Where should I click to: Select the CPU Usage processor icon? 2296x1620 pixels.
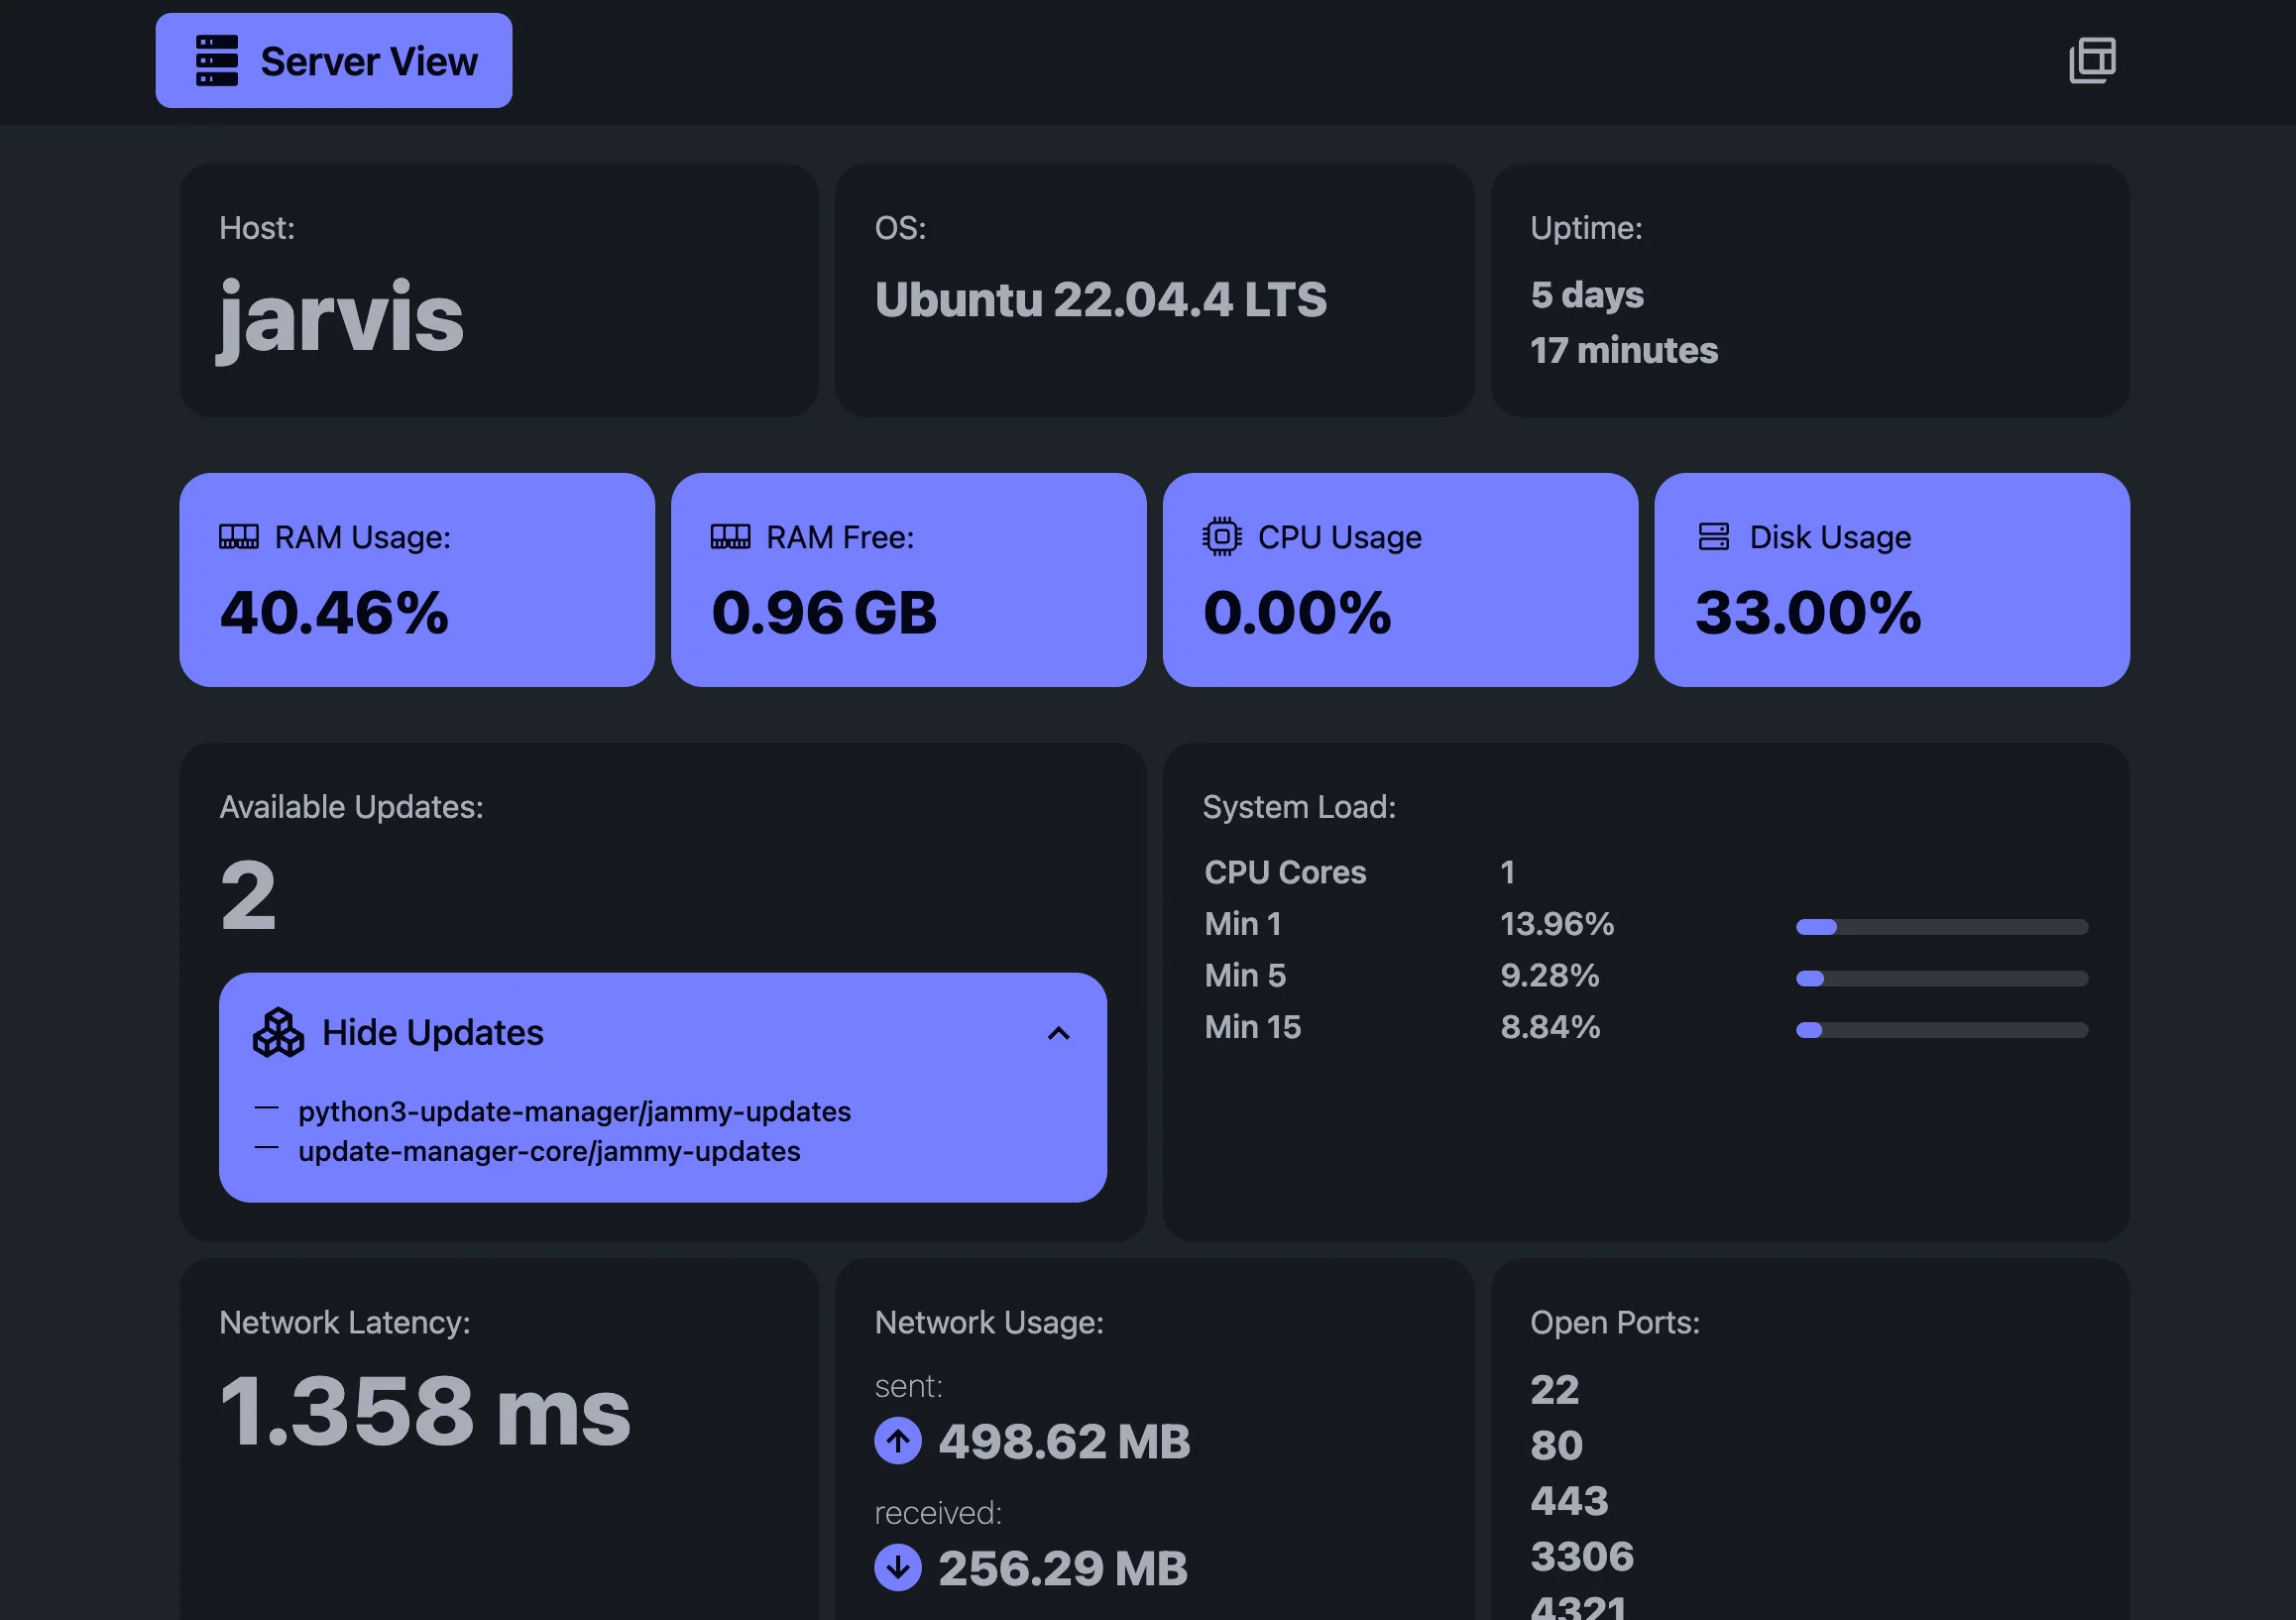tap(1221, 536)
